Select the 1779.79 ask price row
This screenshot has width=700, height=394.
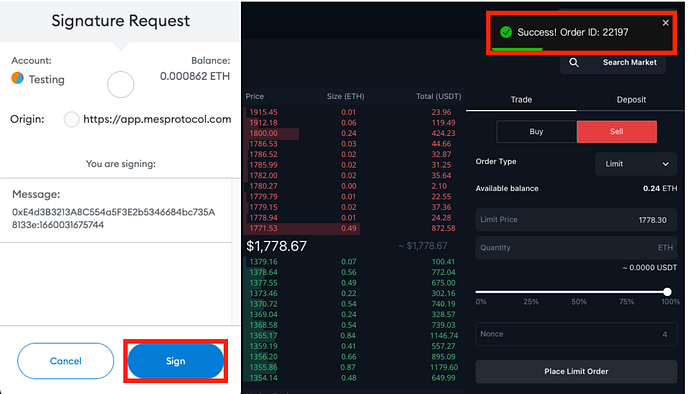pos(354,197)
